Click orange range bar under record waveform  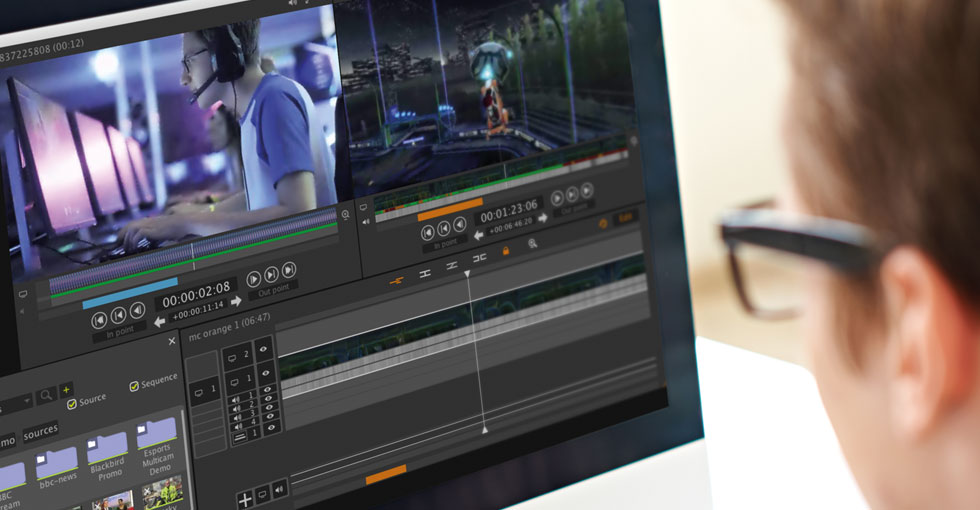click(x=450, y=209)
